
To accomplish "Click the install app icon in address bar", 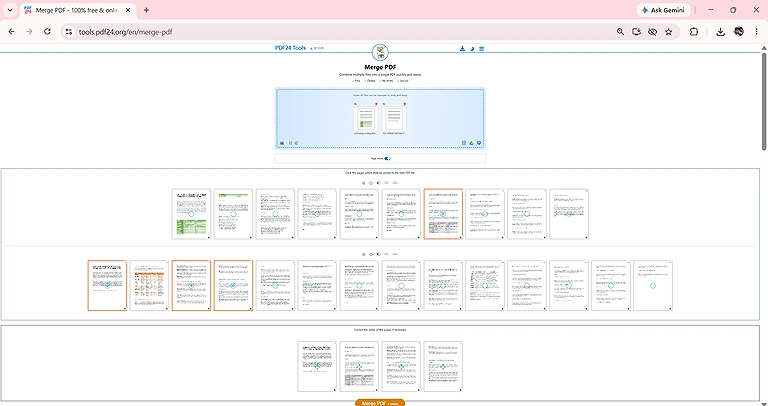I will [x=636, y=32].
